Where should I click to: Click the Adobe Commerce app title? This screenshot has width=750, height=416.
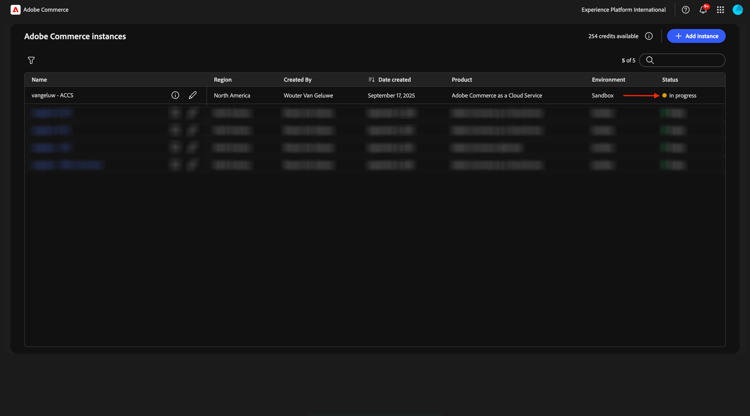46,10
